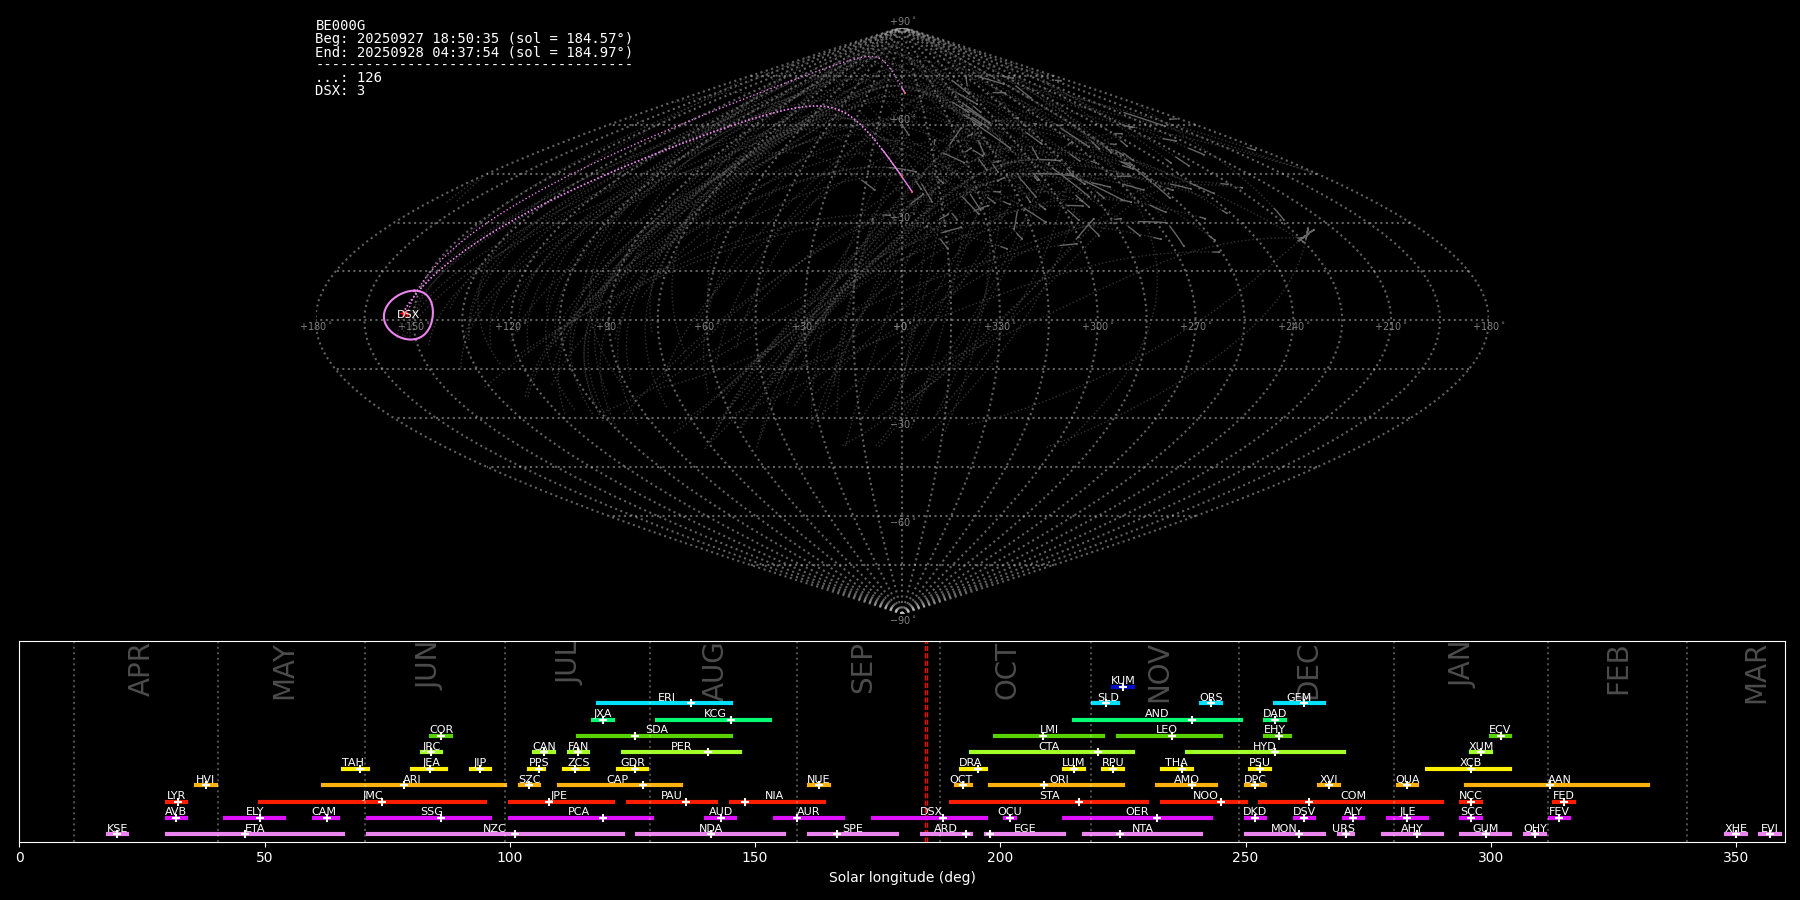Click the JMC red shower bar label

(372, 796)
